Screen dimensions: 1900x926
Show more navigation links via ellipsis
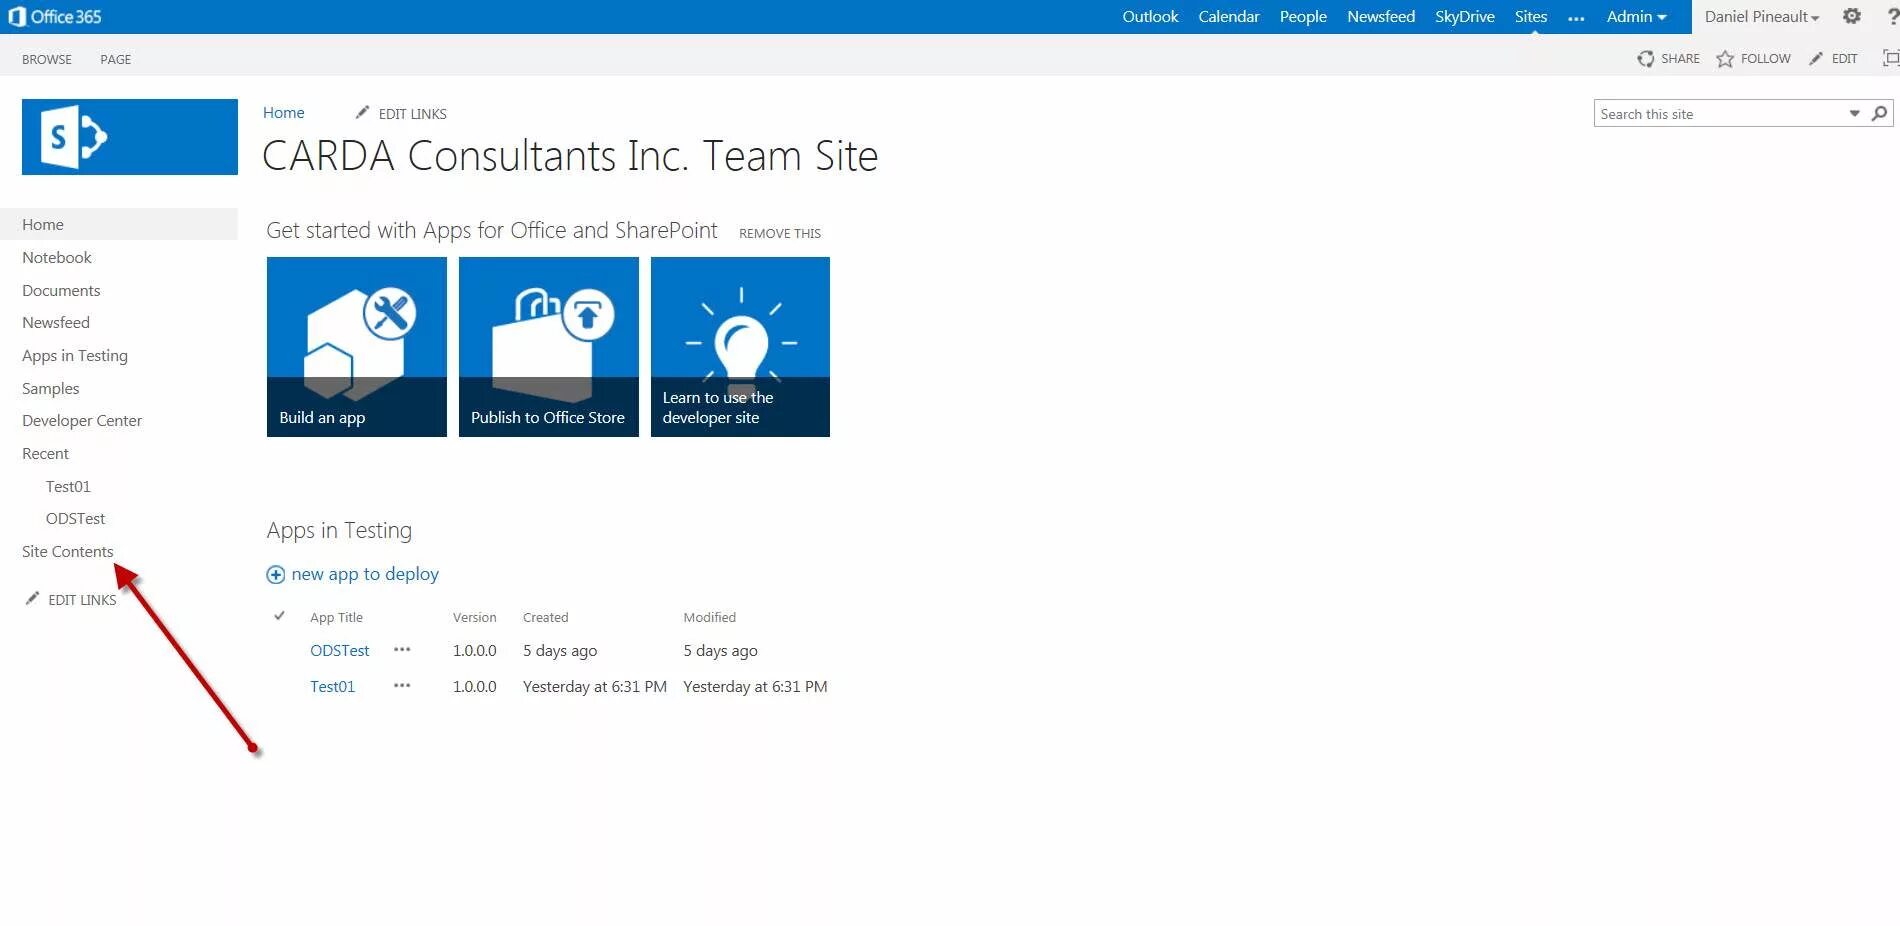1576,18
